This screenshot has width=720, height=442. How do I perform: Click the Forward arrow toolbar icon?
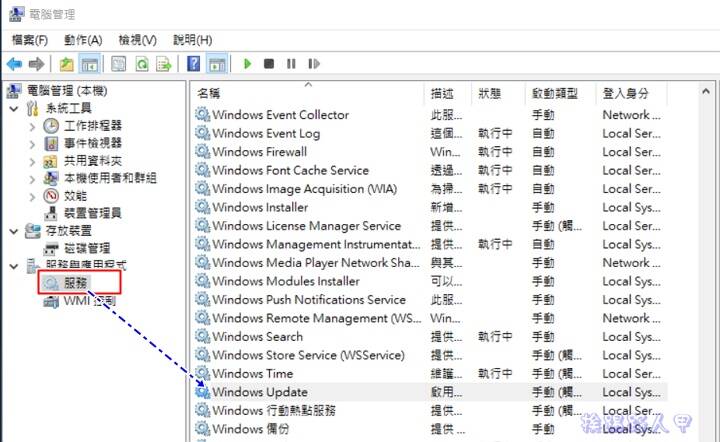pos(36,64)
